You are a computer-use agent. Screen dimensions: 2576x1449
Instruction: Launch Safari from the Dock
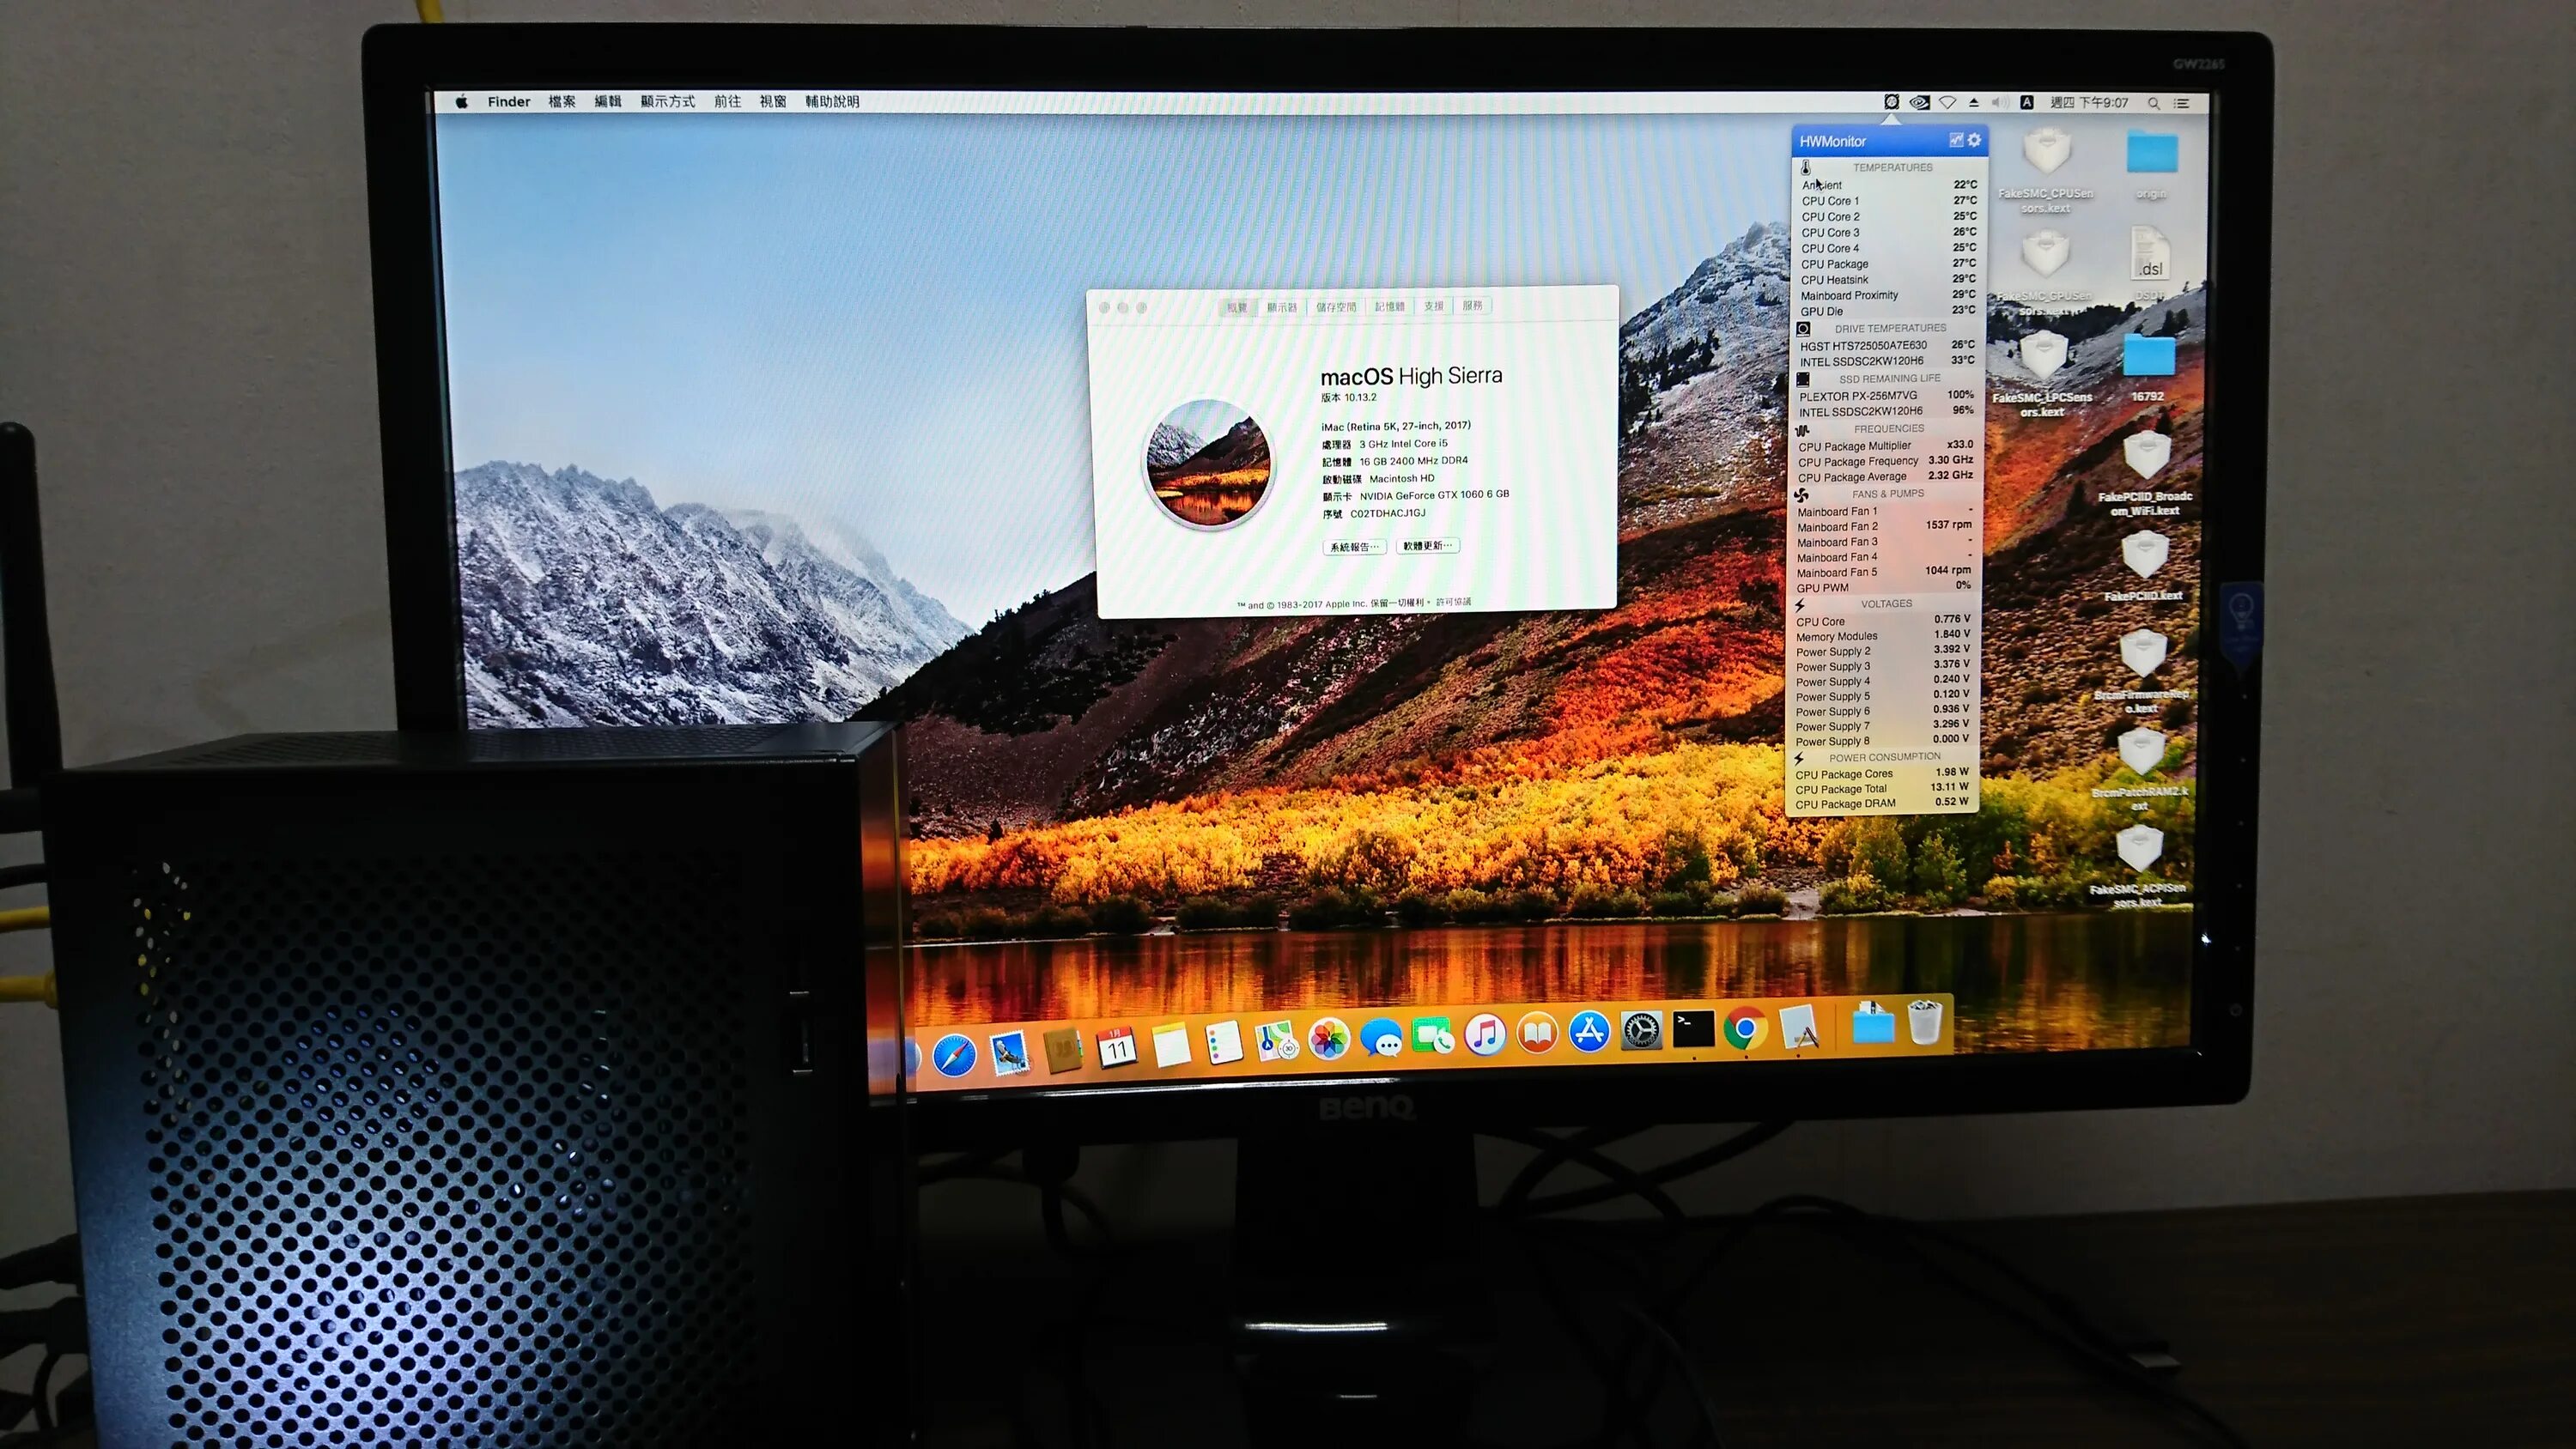point(955,1055)
